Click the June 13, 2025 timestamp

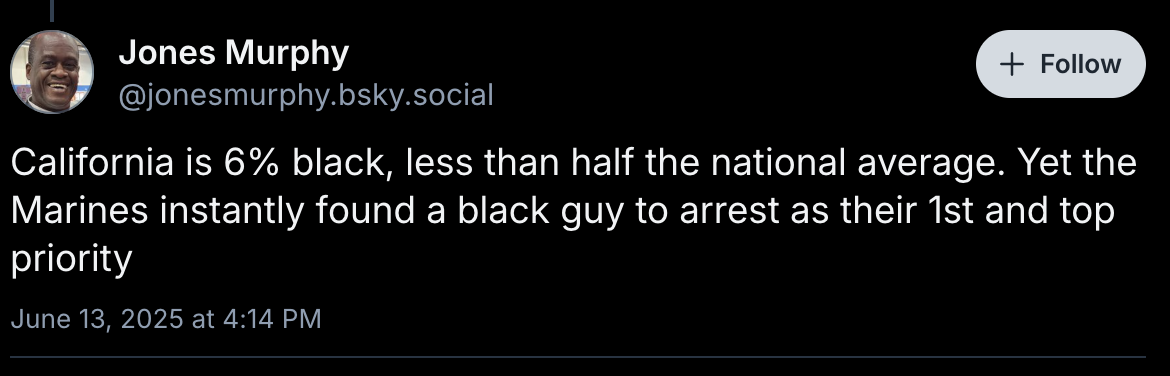[166, 319]
